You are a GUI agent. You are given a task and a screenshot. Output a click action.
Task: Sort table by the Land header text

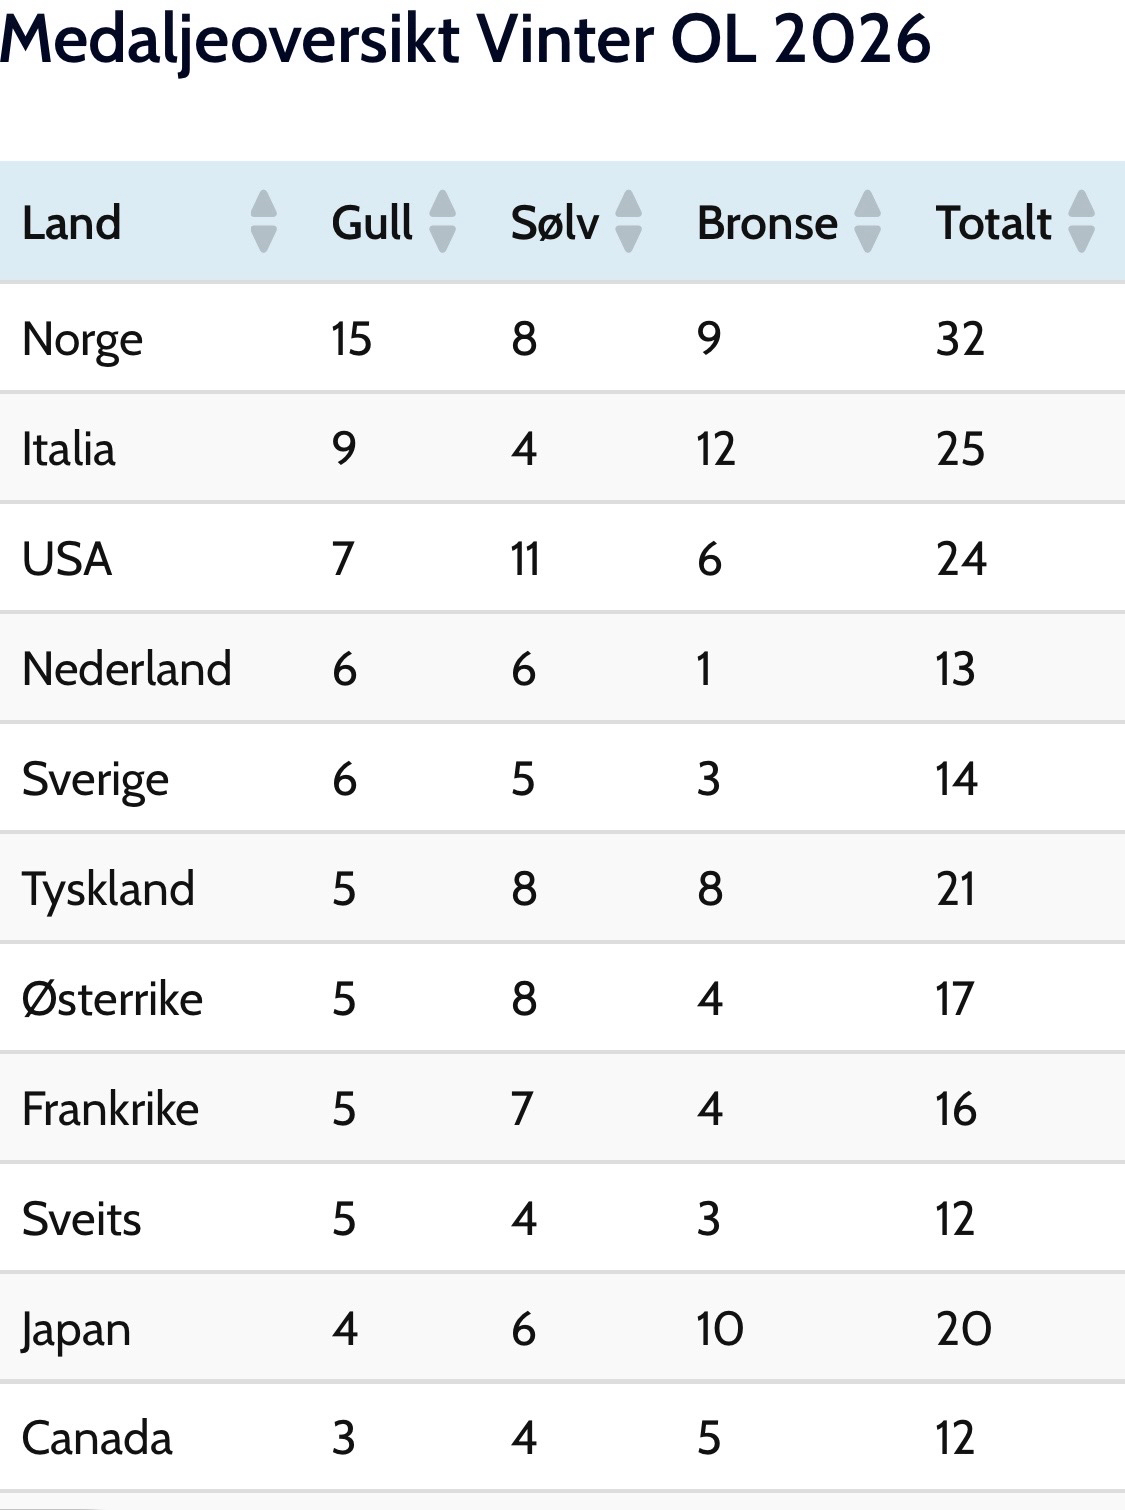[71, 223]
